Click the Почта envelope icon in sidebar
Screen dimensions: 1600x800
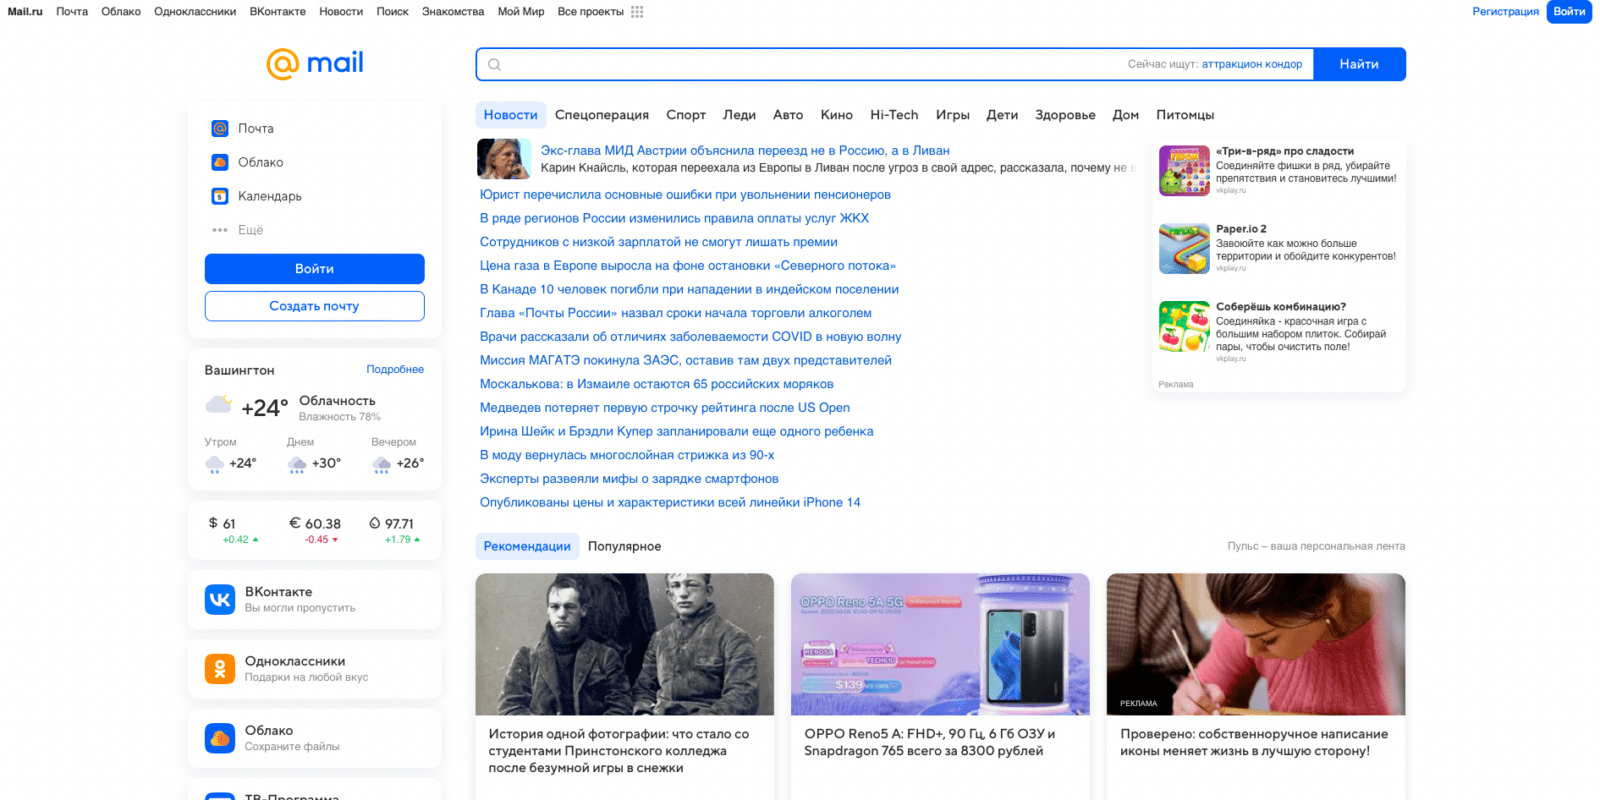click(x=220, y=128)
